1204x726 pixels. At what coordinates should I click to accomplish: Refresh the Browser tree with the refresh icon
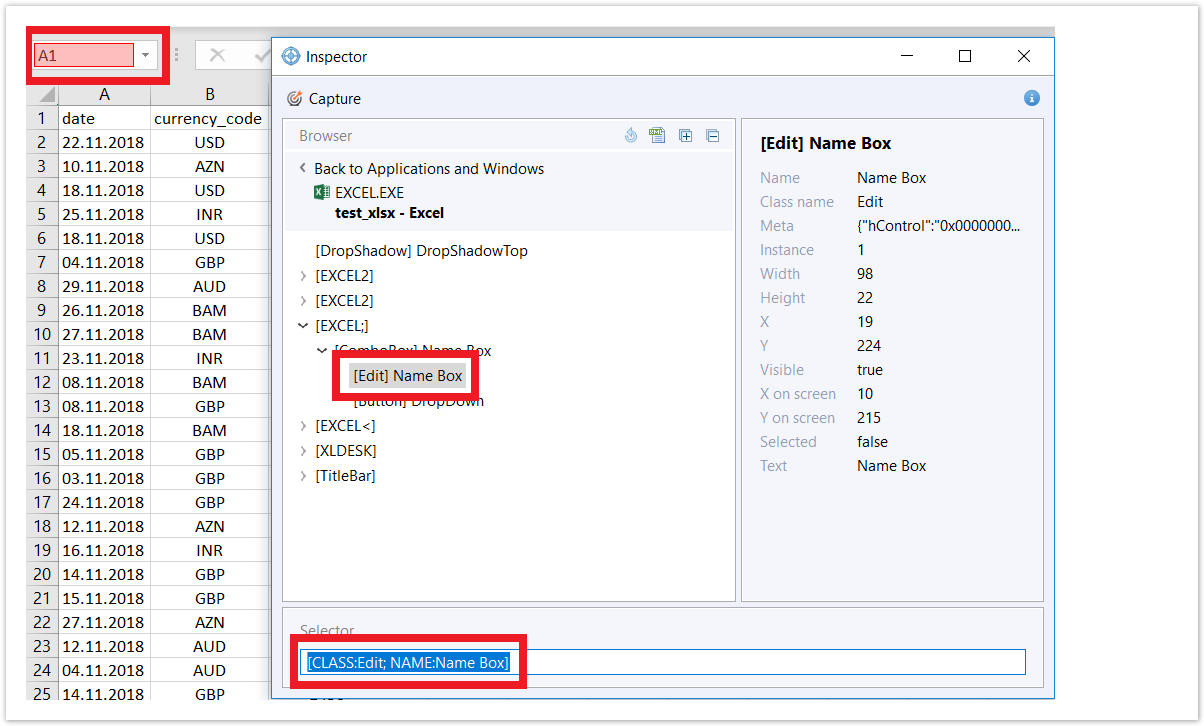click(631, 136)
